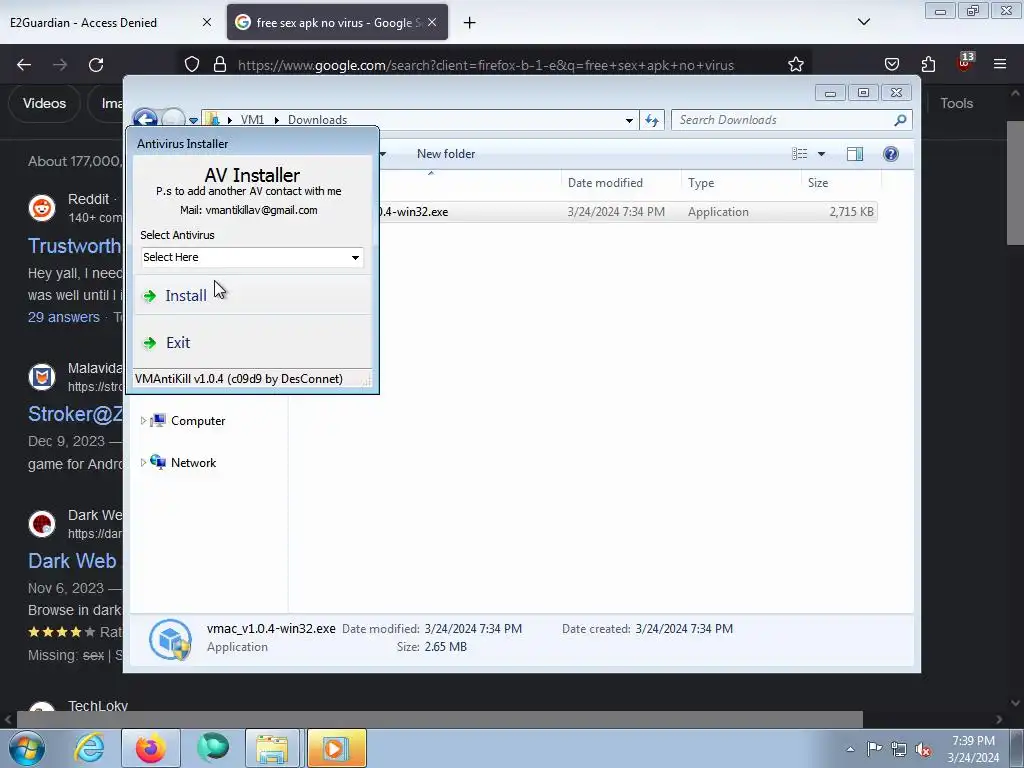Image resolution: width=1024 pixels, height=768 pixels.
Task: Click the search magnifier in Explorer
Action: pyautogui.click(x=901, y=120)
